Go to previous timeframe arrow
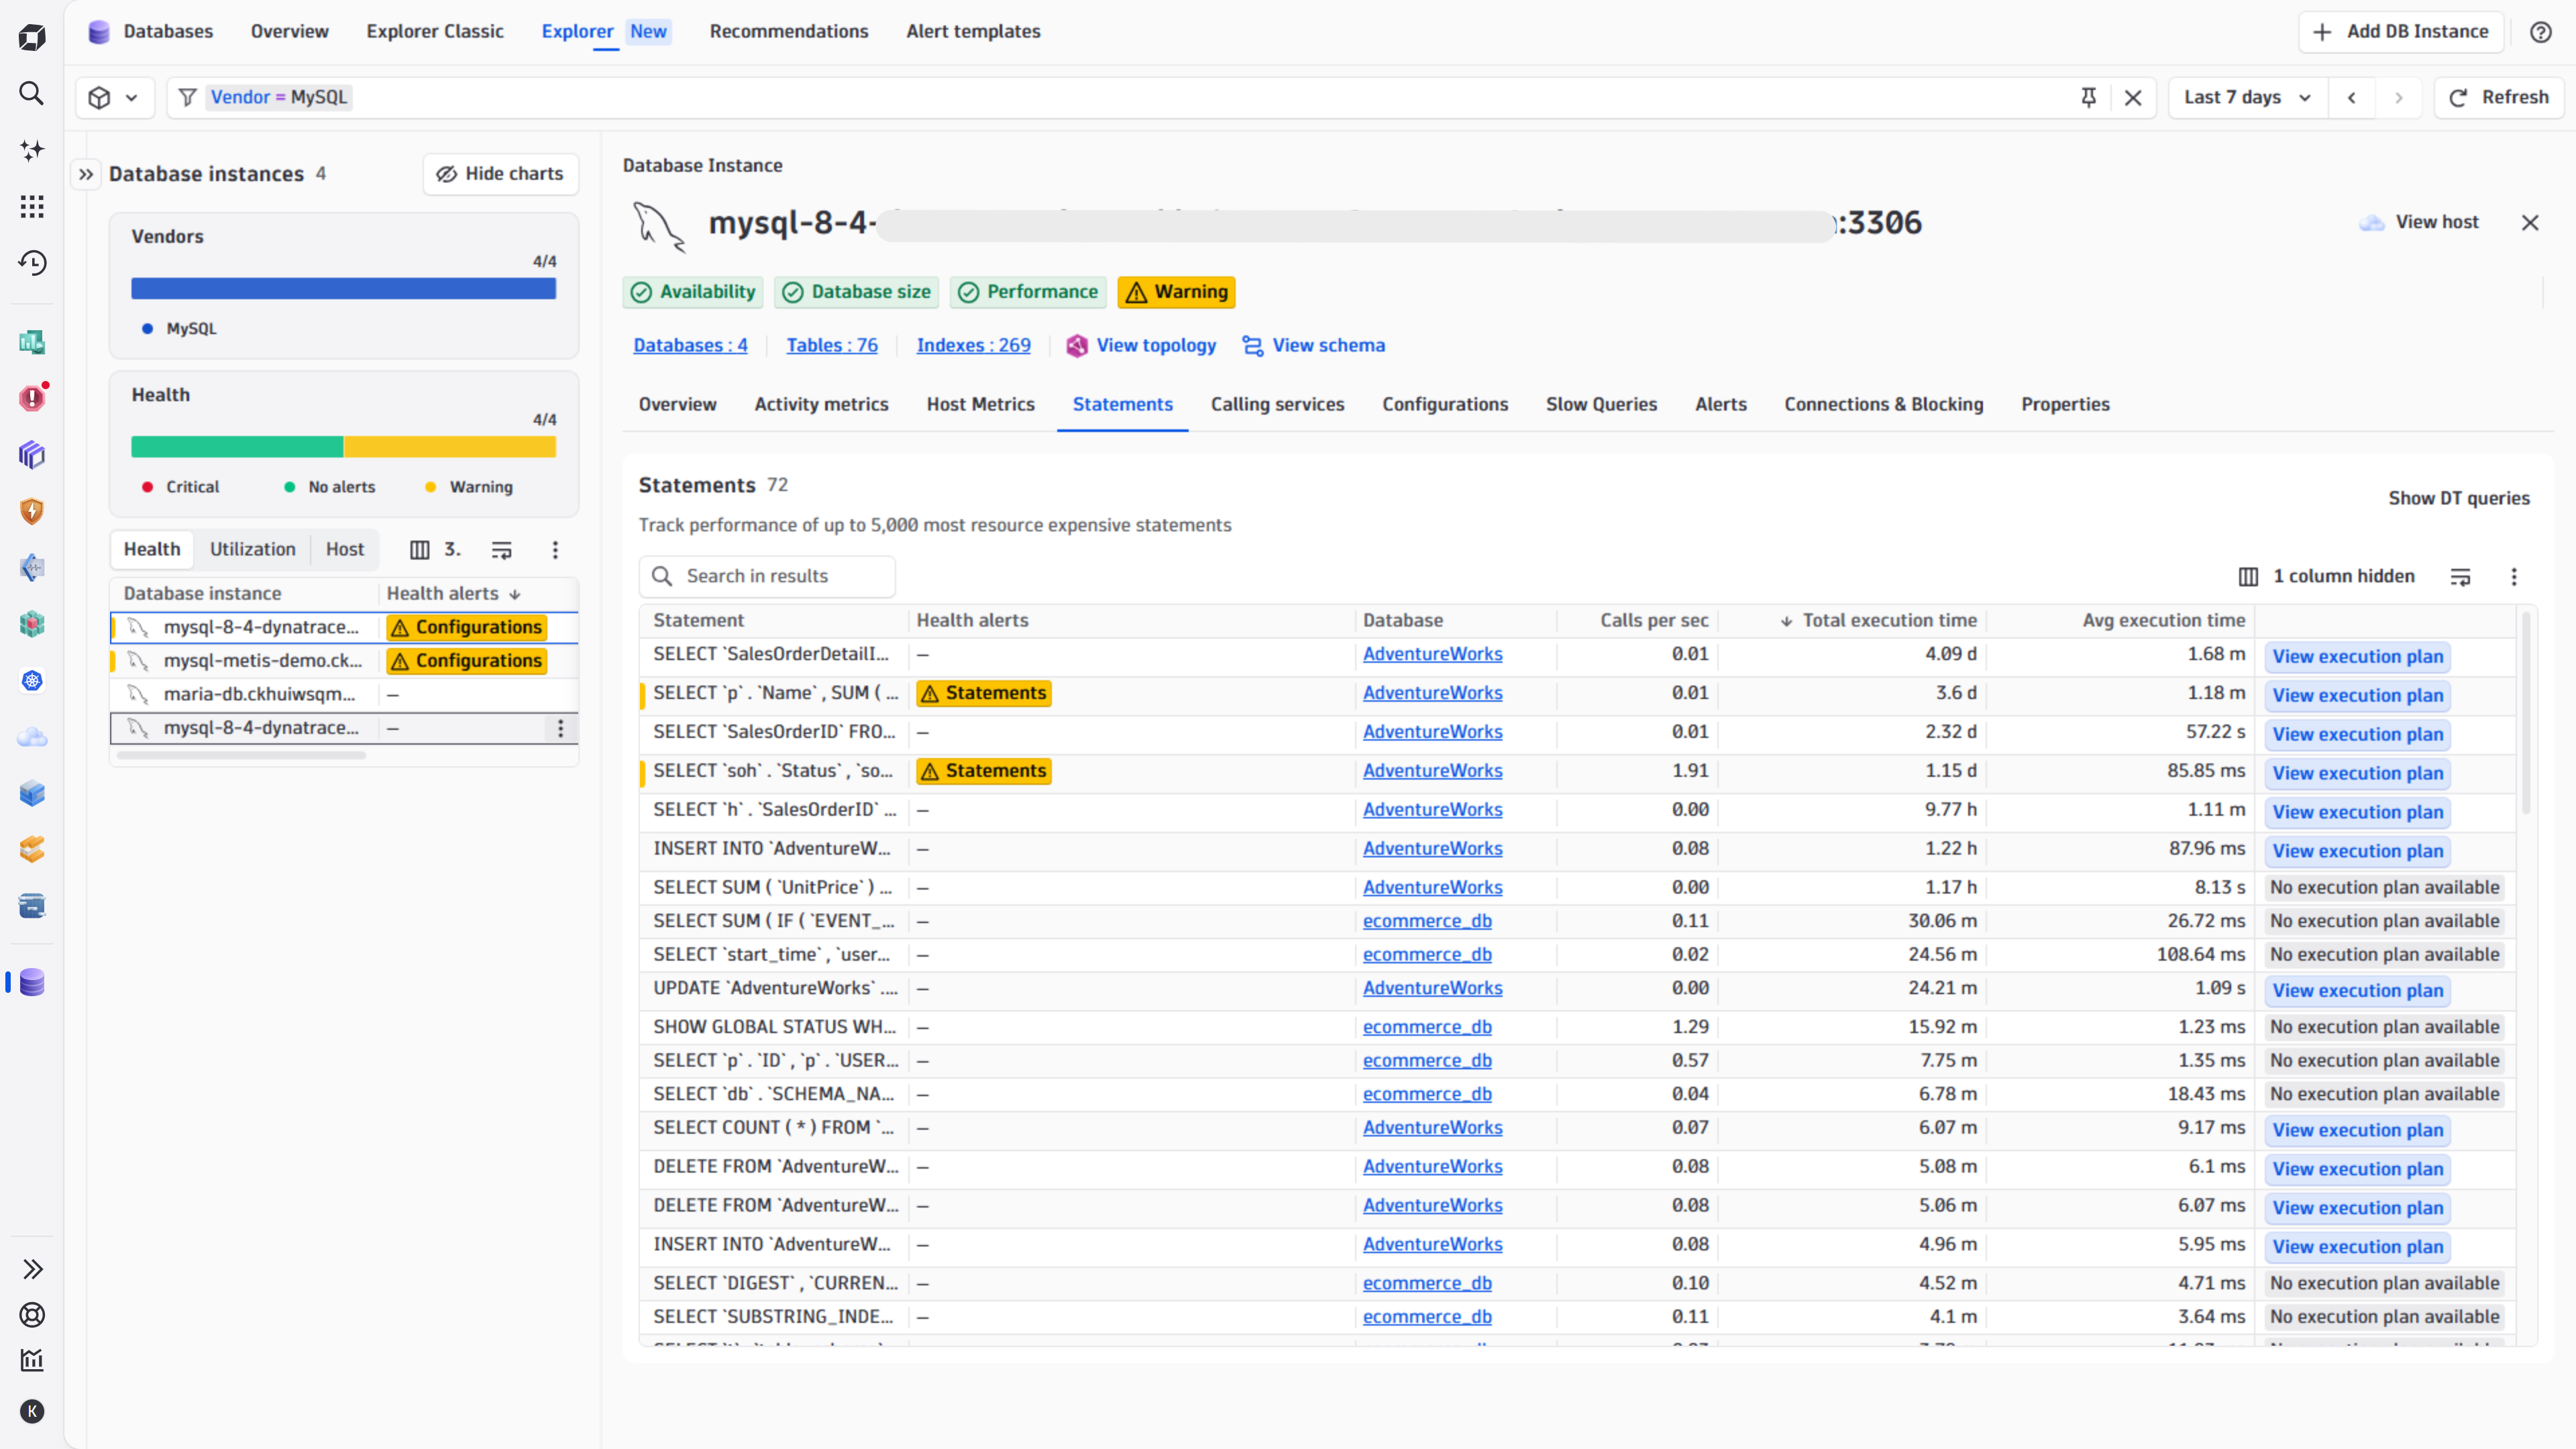The height and width of the screenshot is (1449, 2576). click(x=2352, y=97)
